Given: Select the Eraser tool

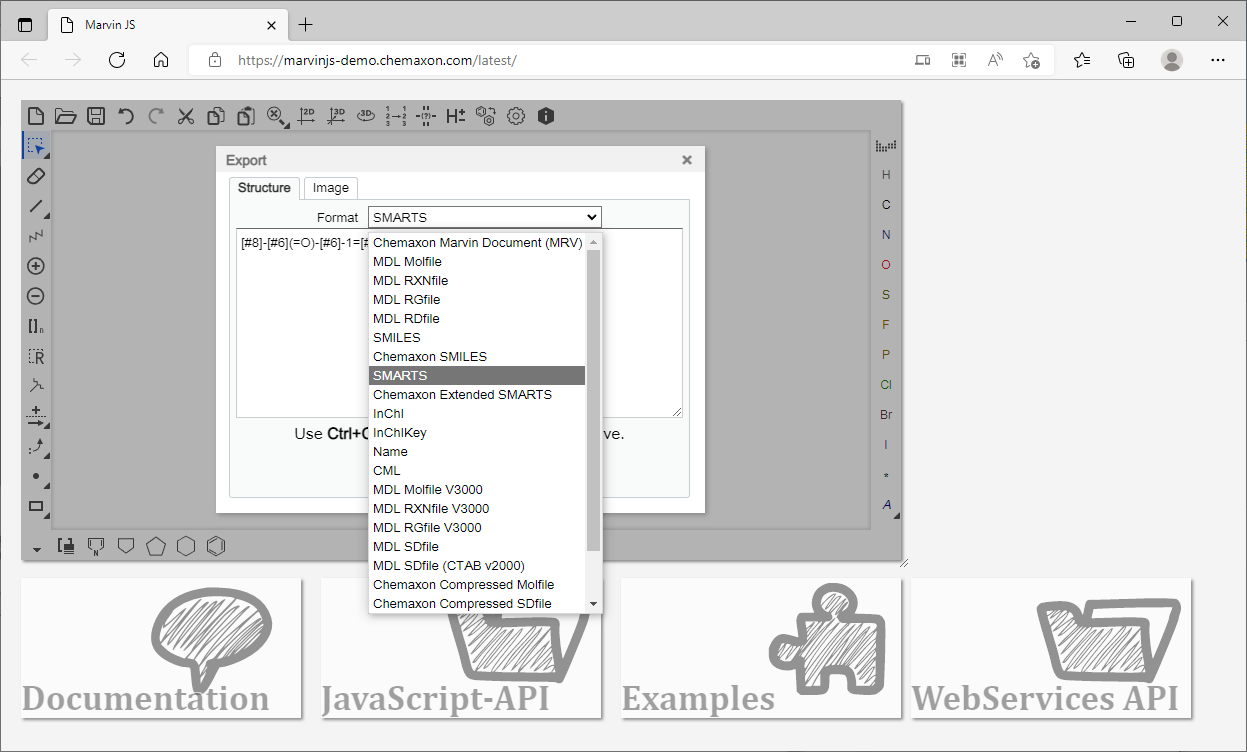Looking at the screenshot, I should coord(36,176).
